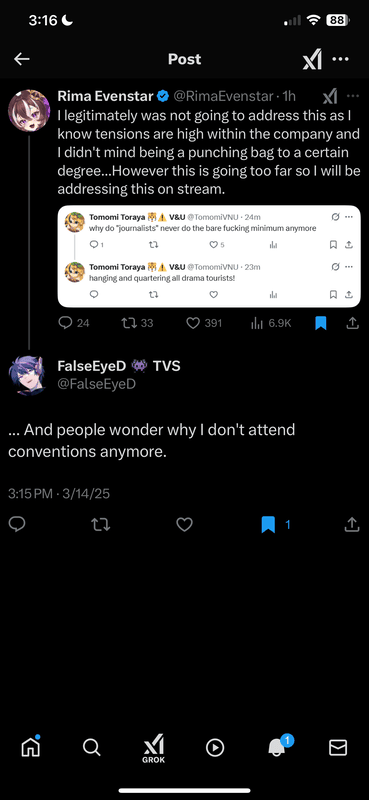Image resolution: width=369 pixels, height=800 pixels.
Task: Open the embedded Tomomi Toraya tweets image
Action: [x=209, y=257]
